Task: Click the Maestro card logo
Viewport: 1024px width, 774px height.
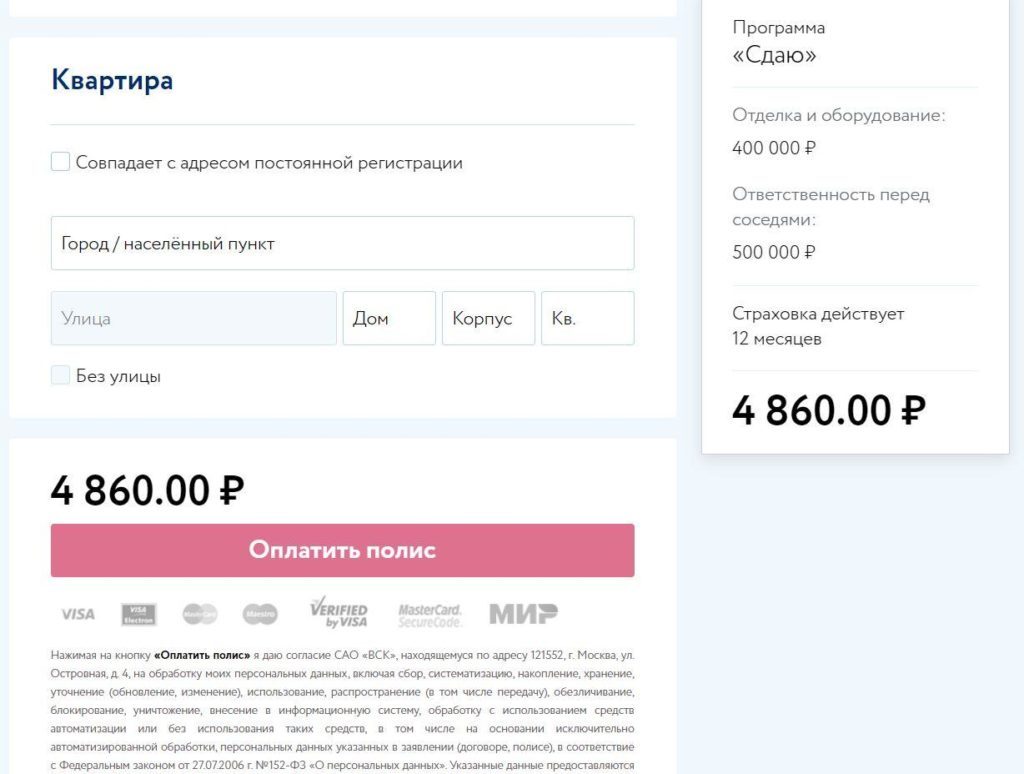Action: pyautogui.click(x=260, y=614)
